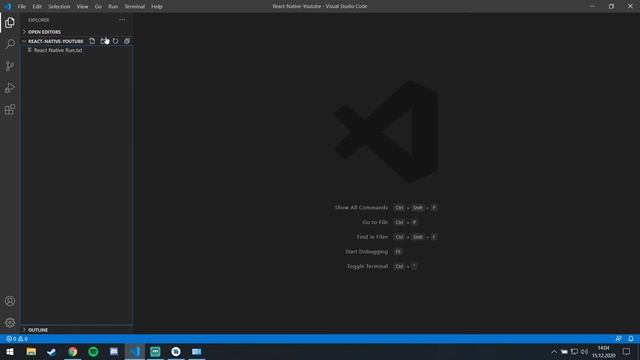
Task: Open the Source Control view
Action: (10, 66)
